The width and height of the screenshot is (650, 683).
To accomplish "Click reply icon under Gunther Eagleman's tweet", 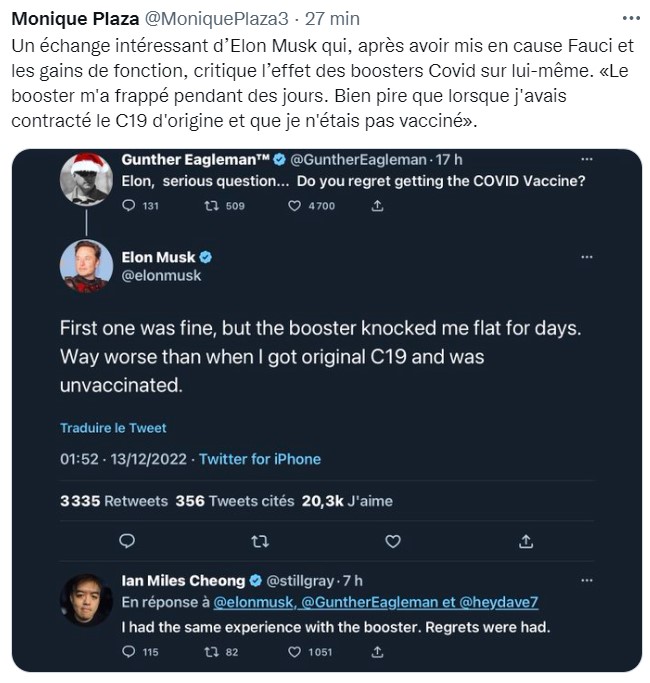I will click(127, 205).
